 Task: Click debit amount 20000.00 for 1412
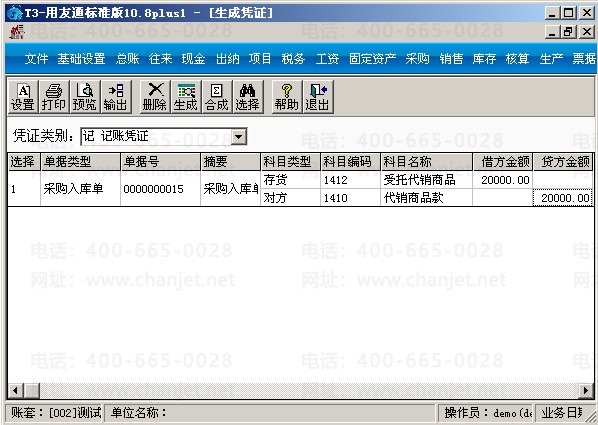(503, 180)
